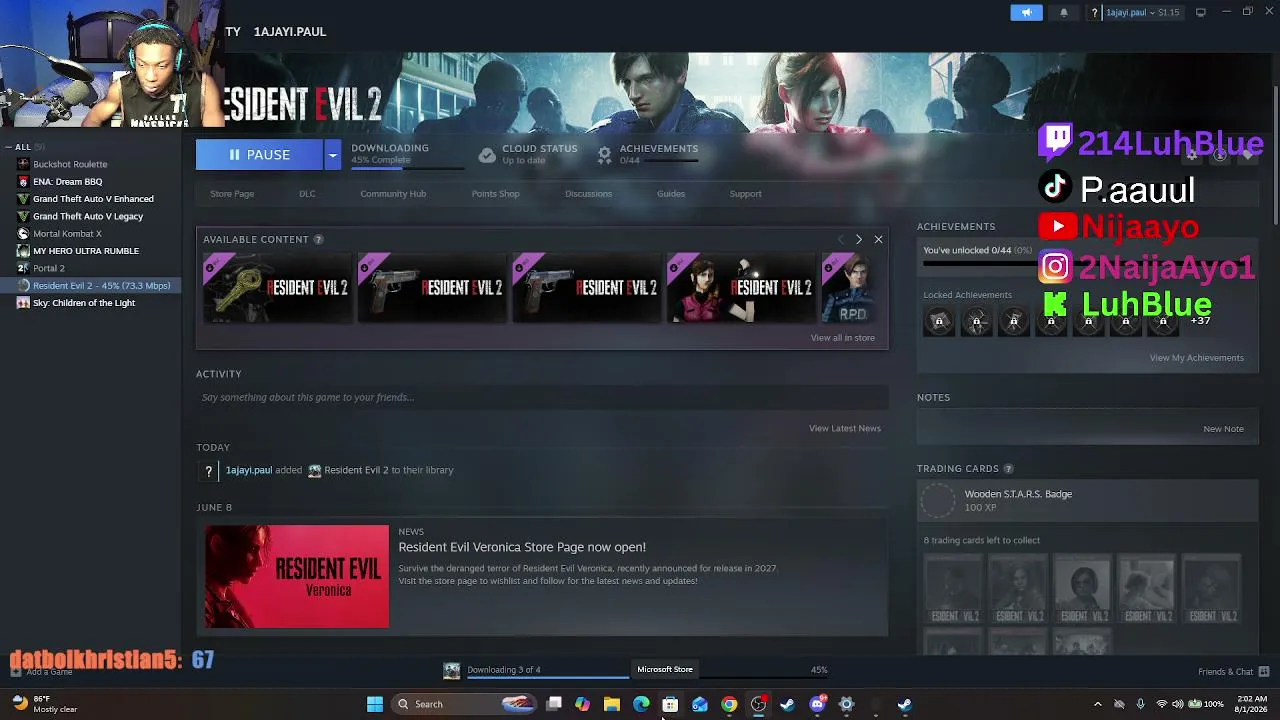This screenshot has height=720, width=1280.
Task: Open Buckshot Roulette from the library list
Action: 70,164
